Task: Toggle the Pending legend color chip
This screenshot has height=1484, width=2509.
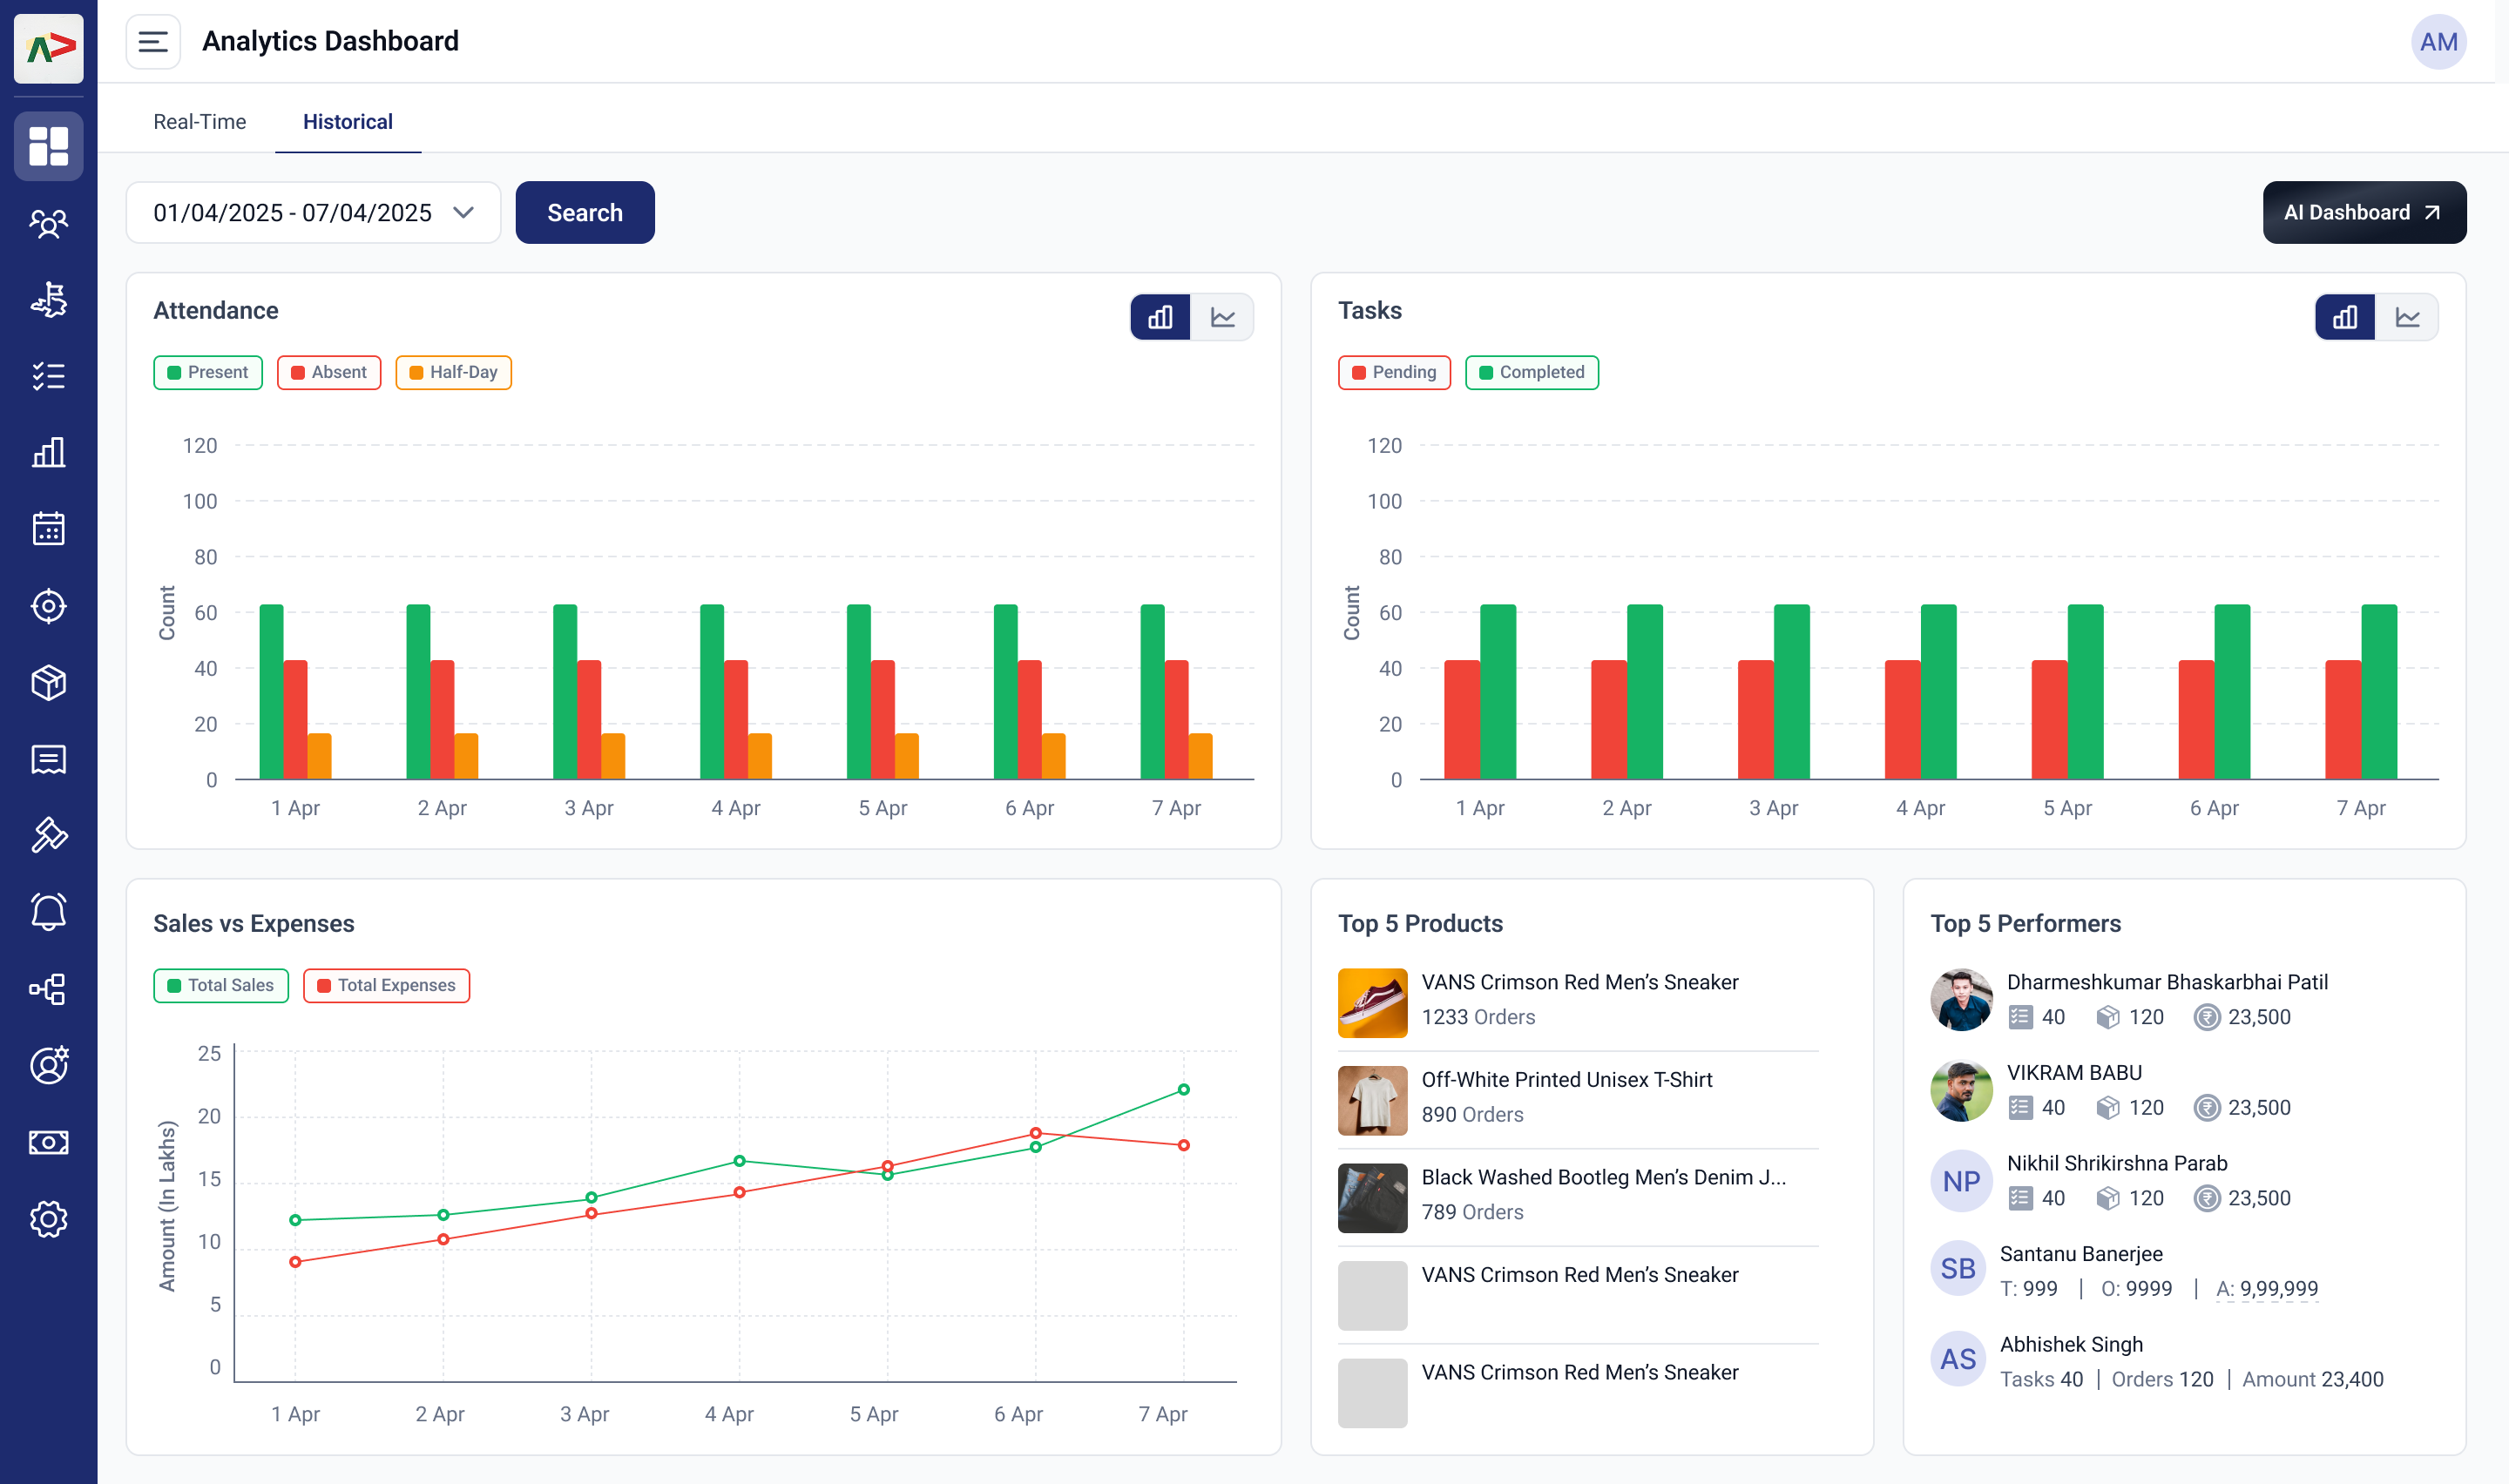Action: pos(1358,372)
